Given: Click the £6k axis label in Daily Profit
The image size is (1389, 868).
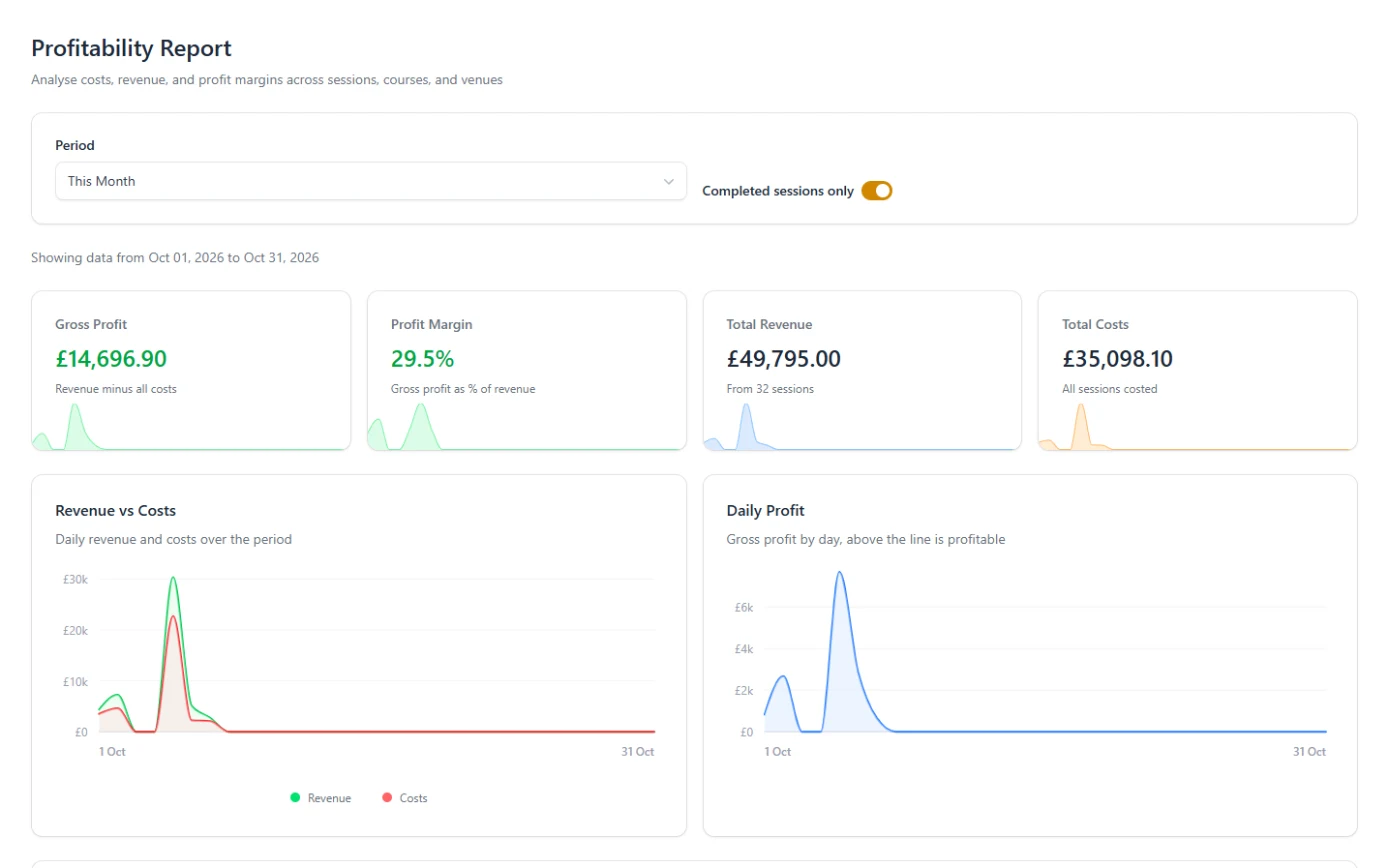Looking at the screenshot, I should point(744,607).
